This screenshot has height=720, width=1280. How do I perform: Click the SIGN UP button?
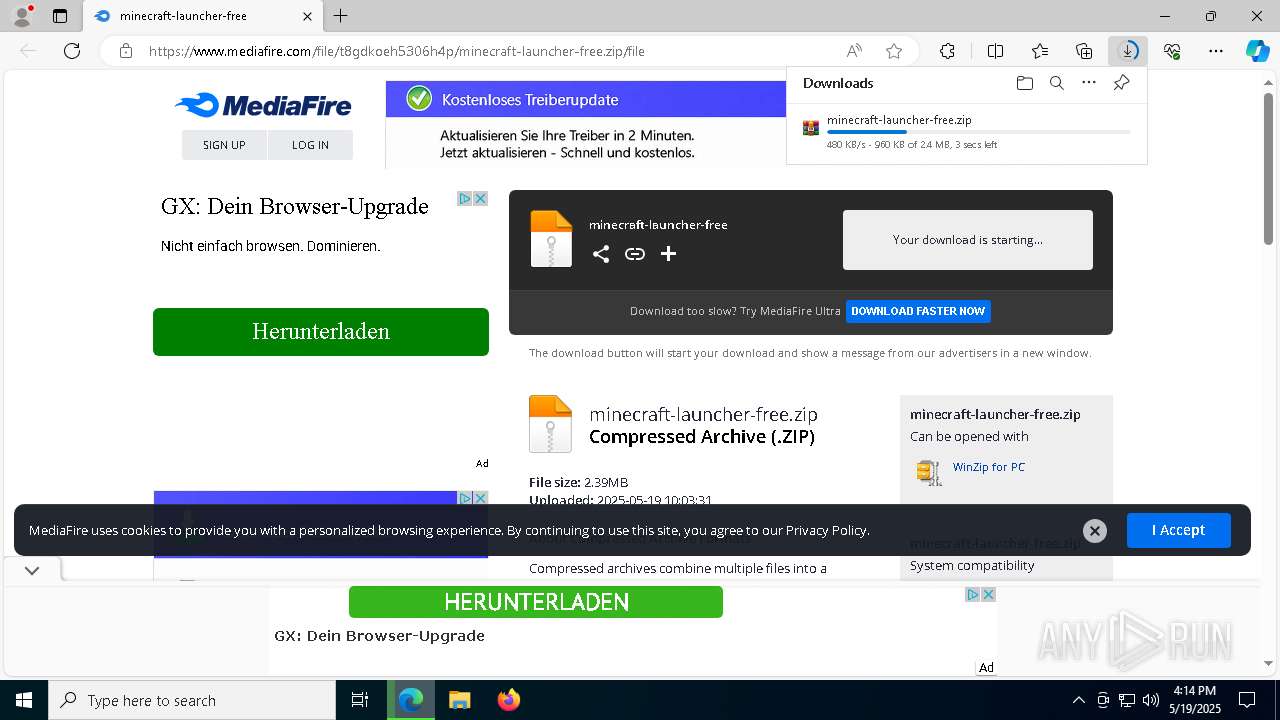coord(224,145)
